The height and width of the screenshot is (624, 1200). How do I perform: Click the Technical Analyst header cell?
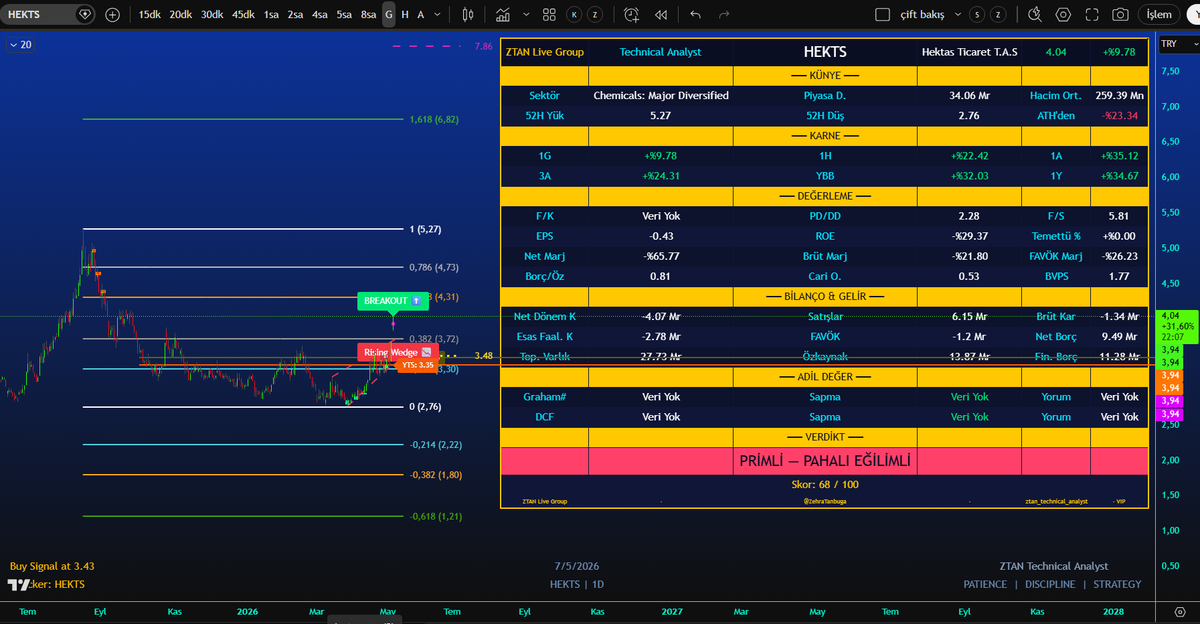point(660,52)
